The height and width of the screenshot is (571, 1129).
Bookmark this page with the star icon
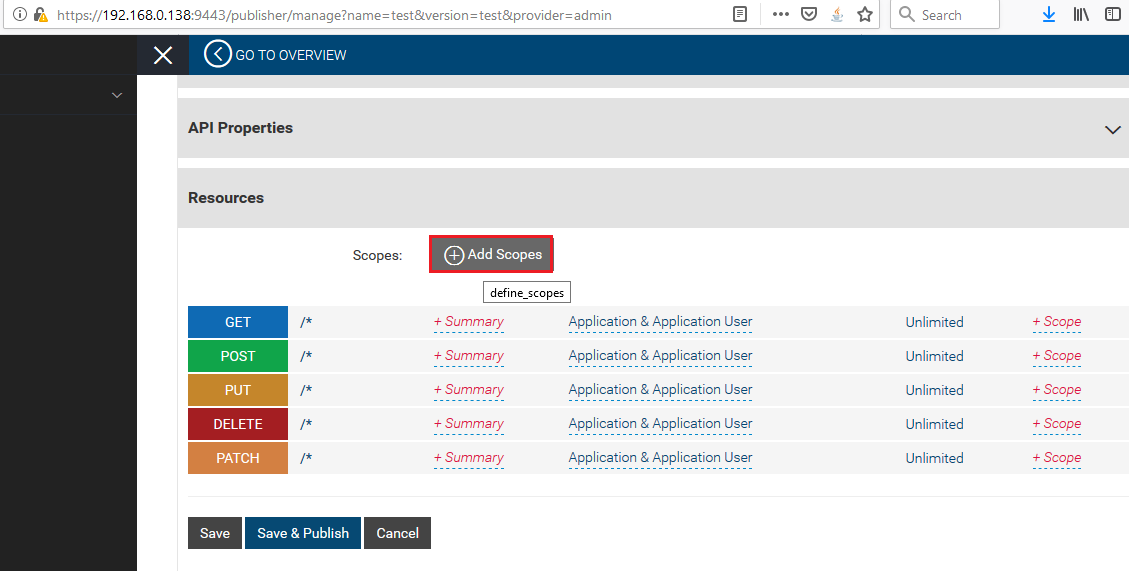(x=865, y=15)
